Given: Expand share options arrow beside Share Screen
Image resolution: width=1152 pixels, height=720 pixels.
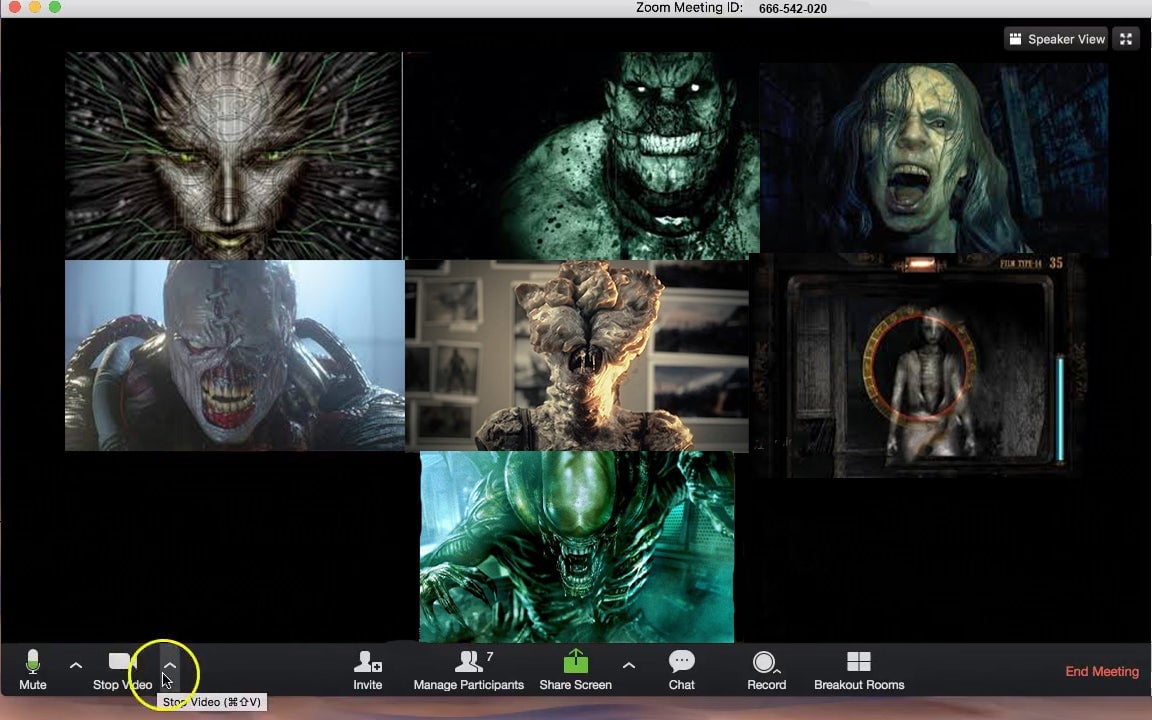Looking at the screenshot, I should [x=628, y=665].
